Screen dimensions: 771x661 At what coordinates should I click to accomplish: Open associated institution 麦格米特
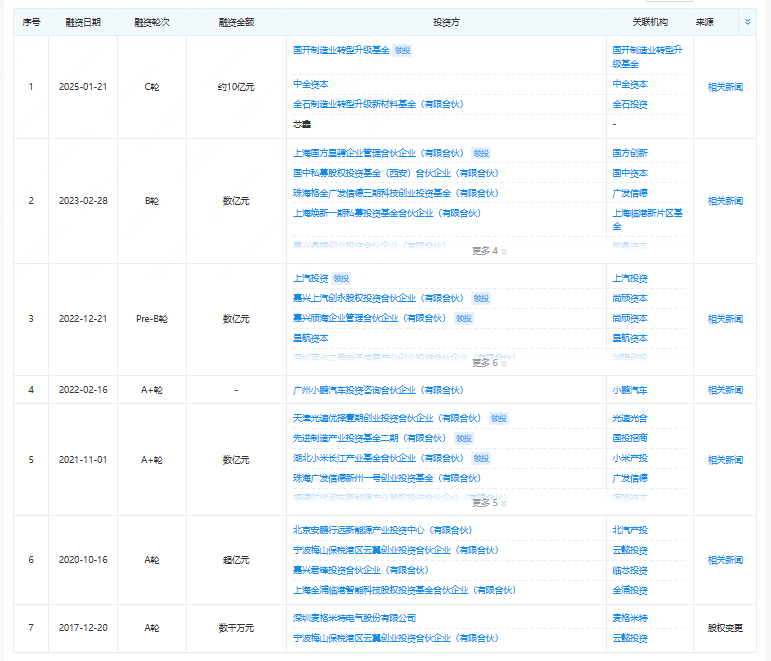[630, 618]
